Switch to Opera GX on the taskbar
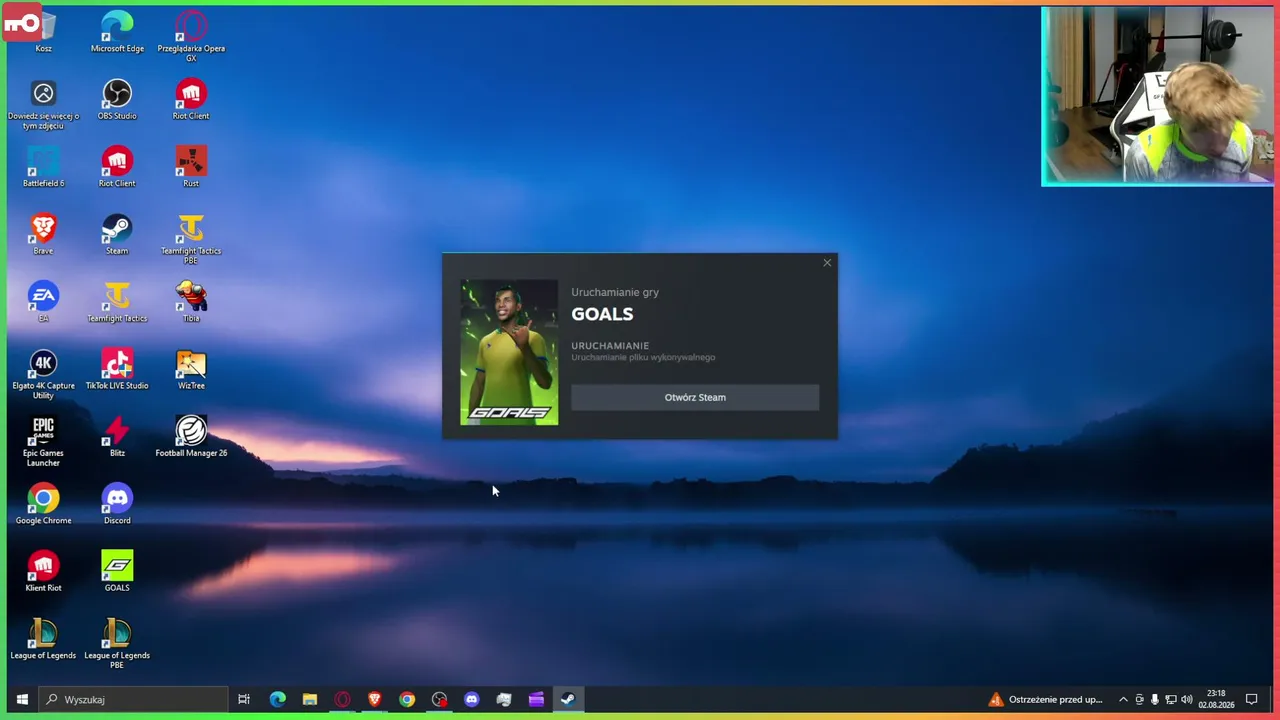 pyautogui.click(x=342, y=699)
